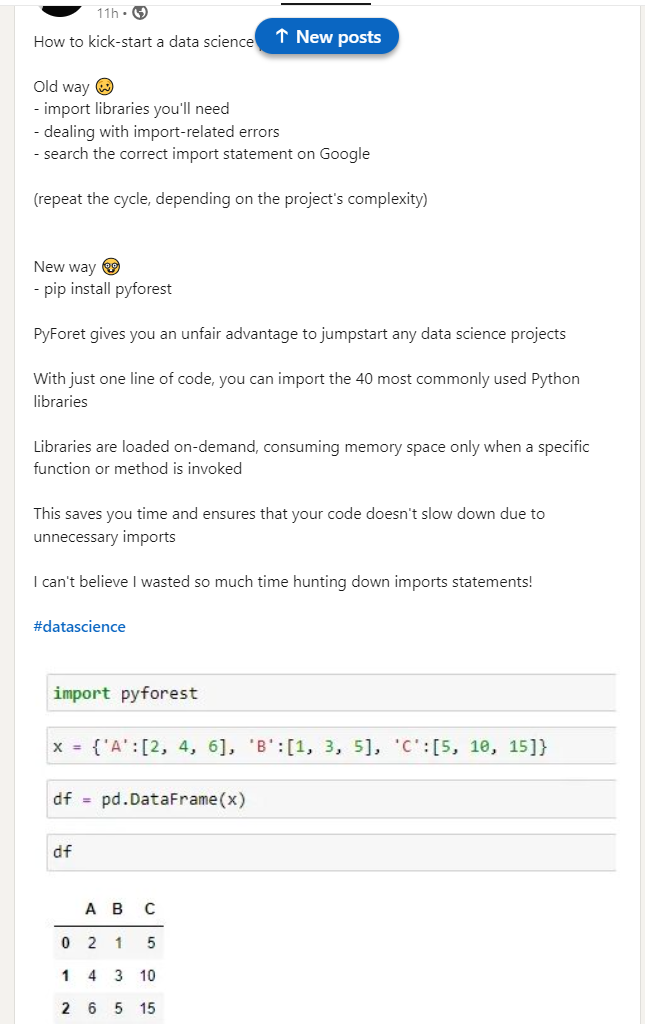The width and height of the screenshot is (645, 1024).
Task: Click the df output code cell
Action: click(x=331, y=852)
